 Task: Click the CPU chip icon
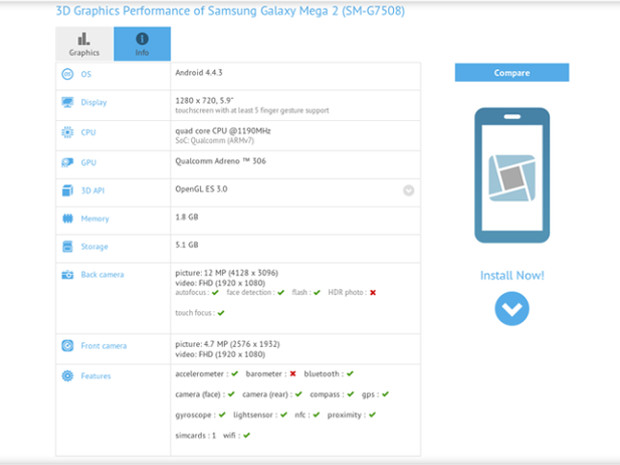(x=68, y=132)
